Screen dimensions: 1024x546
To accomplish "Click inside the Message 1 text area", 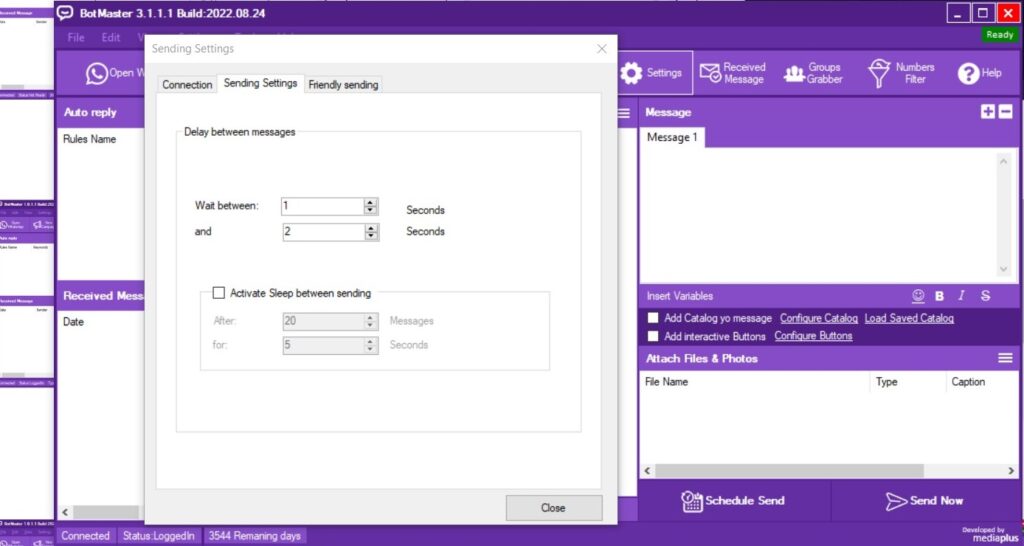I will [x=820, y=212].
